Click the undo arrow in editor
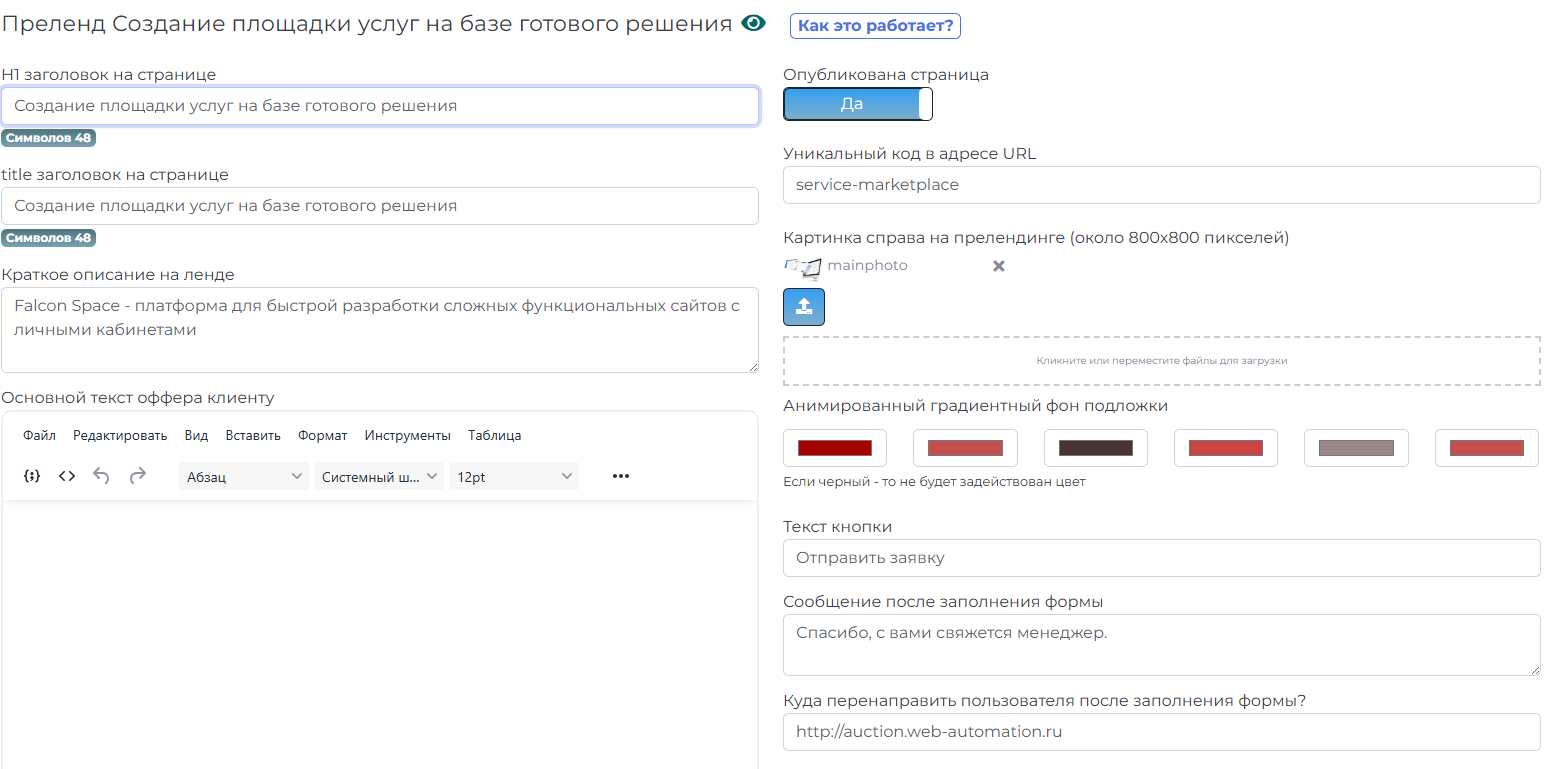This screenshot has width=1553, height=769. [x=101, y=476]
